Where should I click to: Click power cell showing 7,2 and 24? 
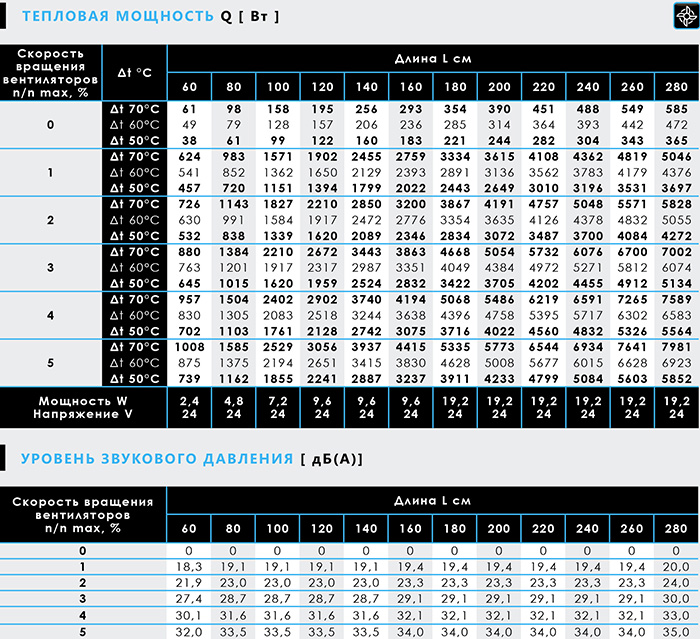point(278,408)
